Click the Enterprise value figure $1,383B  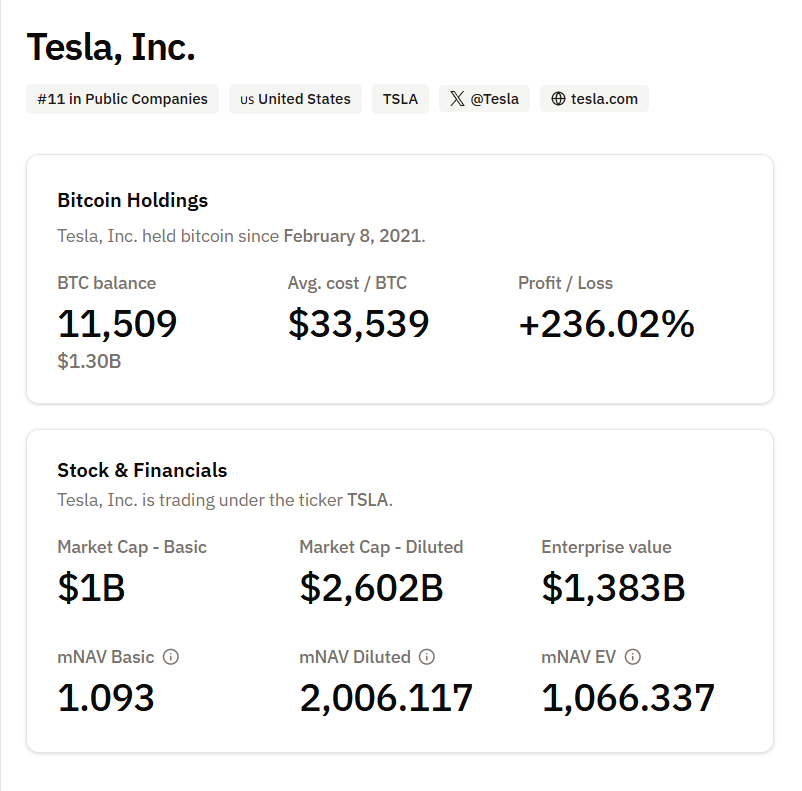[x=613, y=588]
